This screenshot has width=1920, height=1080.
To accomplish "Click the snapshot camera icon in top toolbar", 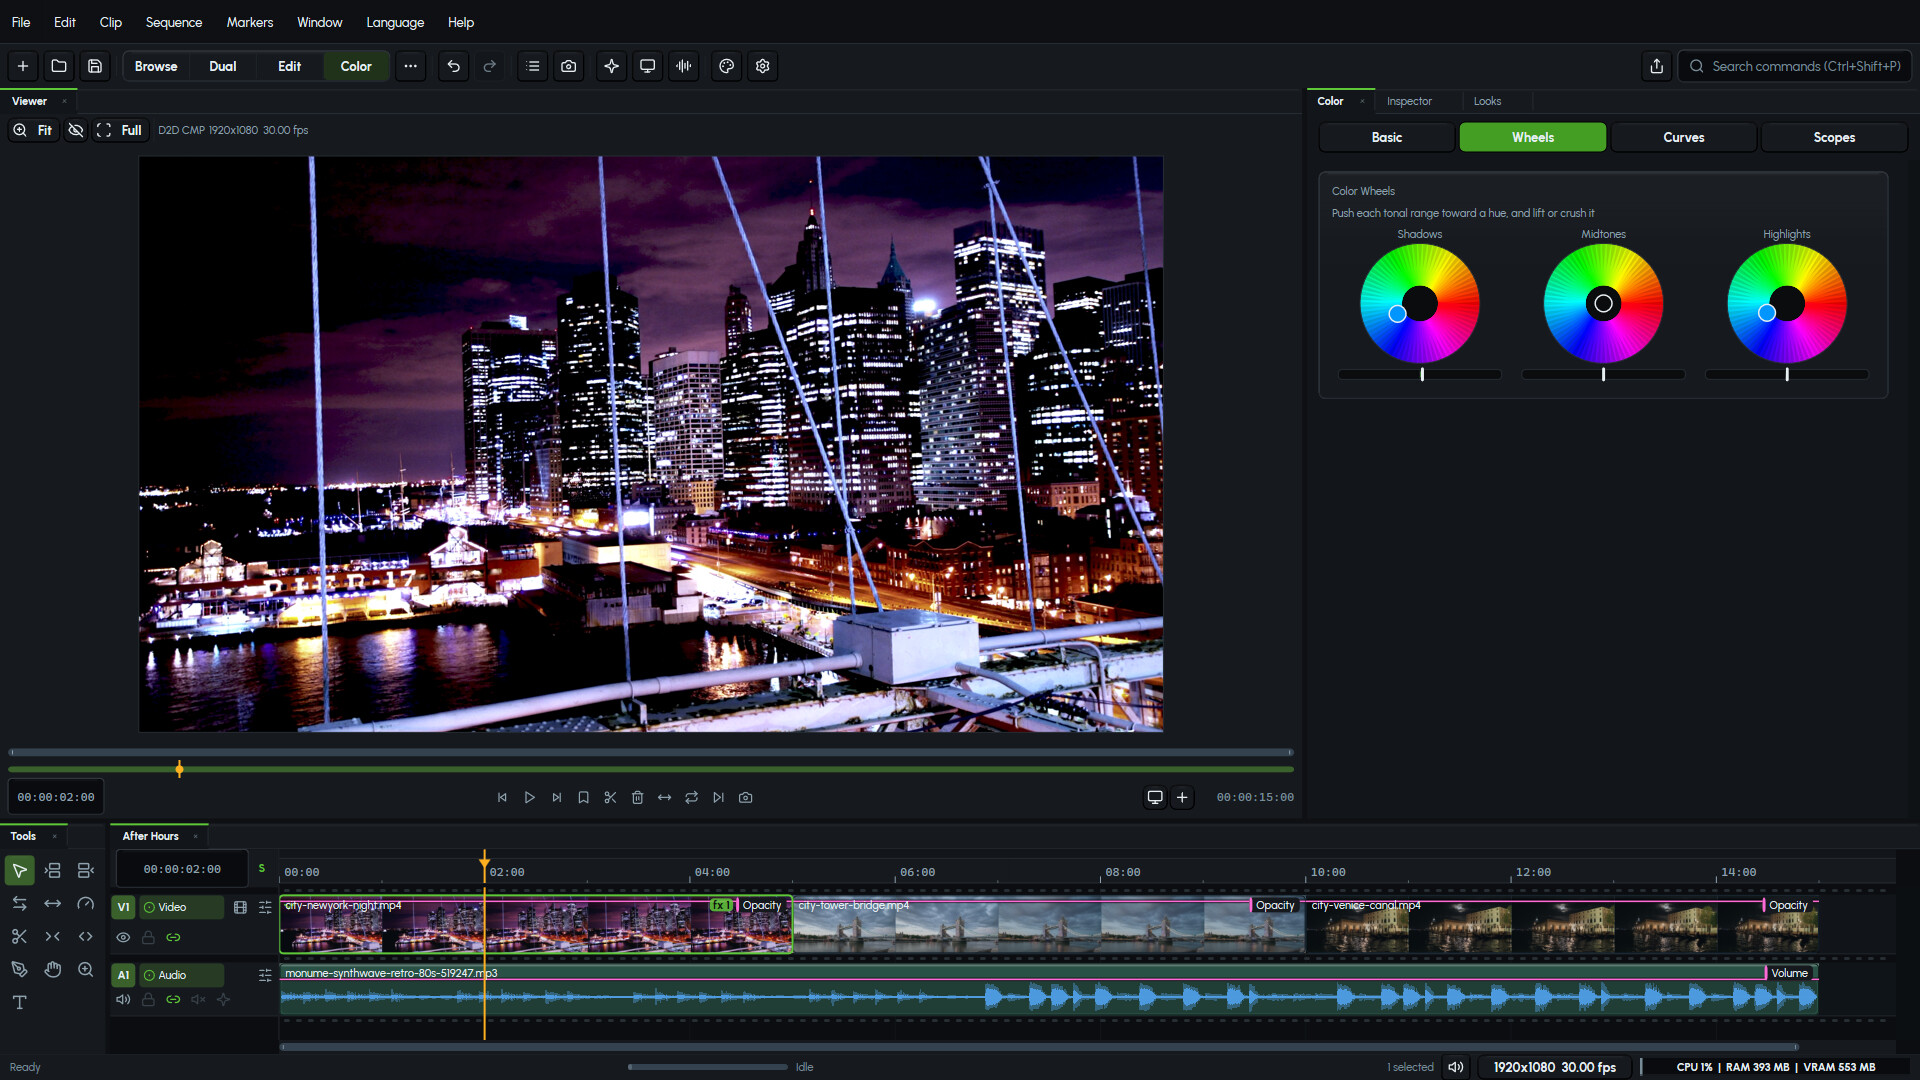I will tap(569, 66).
